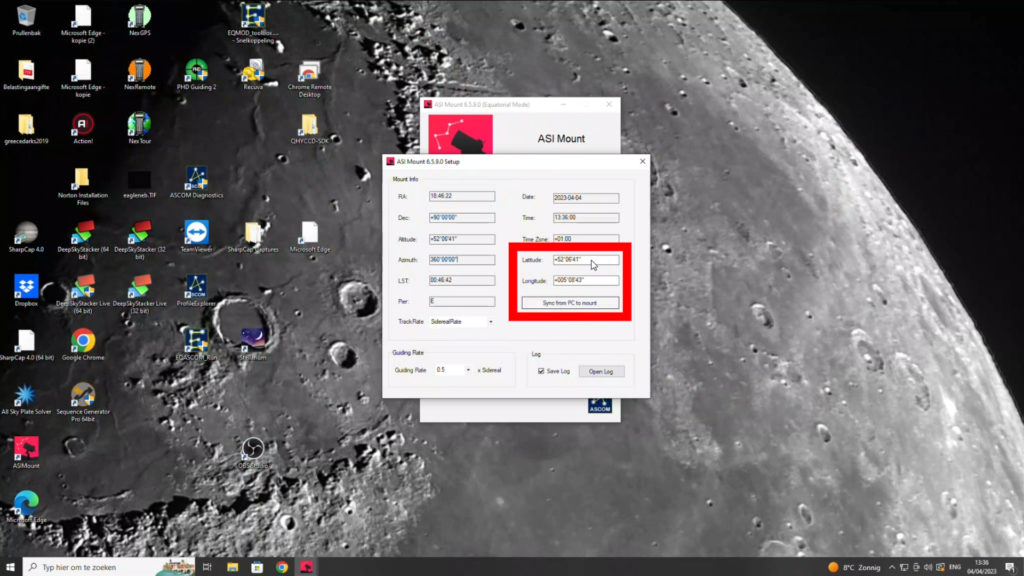This screenshot has height=576, width=1024.
Task: Select the EQMOD_toolbox Snelkoppeling shortcut
Action: tap(253, 24)
